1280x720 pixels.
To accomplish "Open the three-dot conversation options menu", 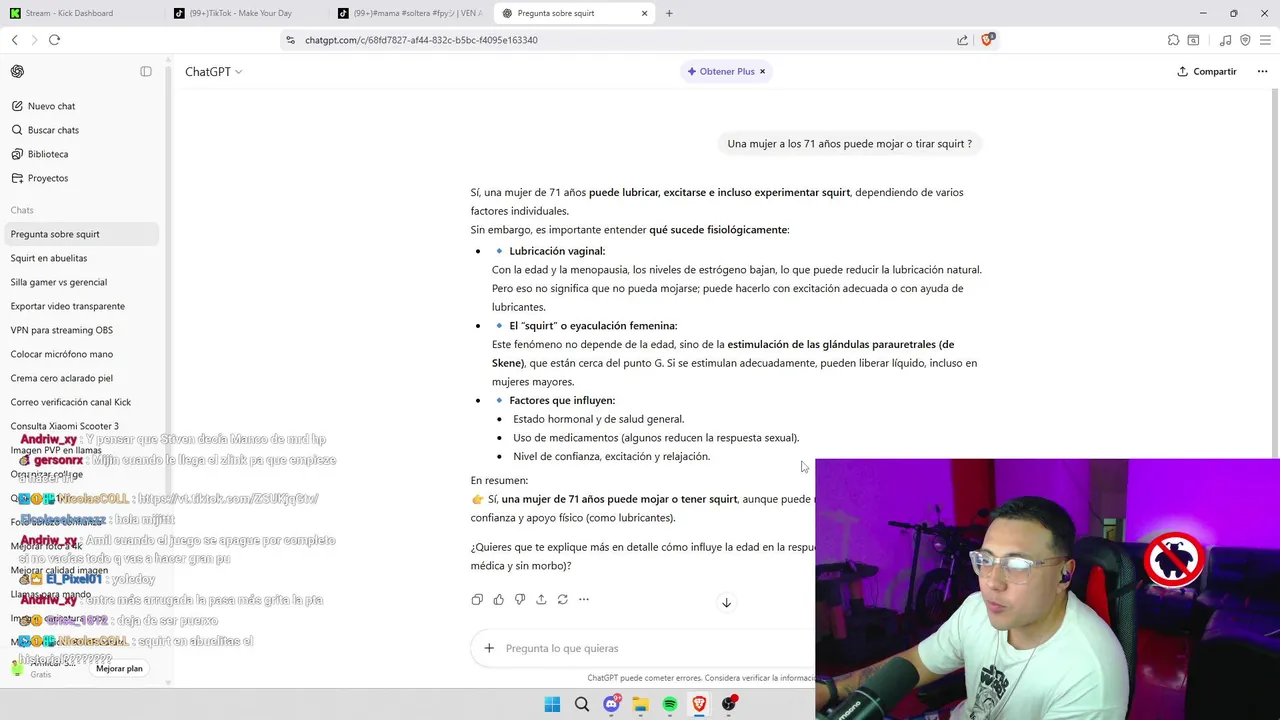I will click(1262, 71).
